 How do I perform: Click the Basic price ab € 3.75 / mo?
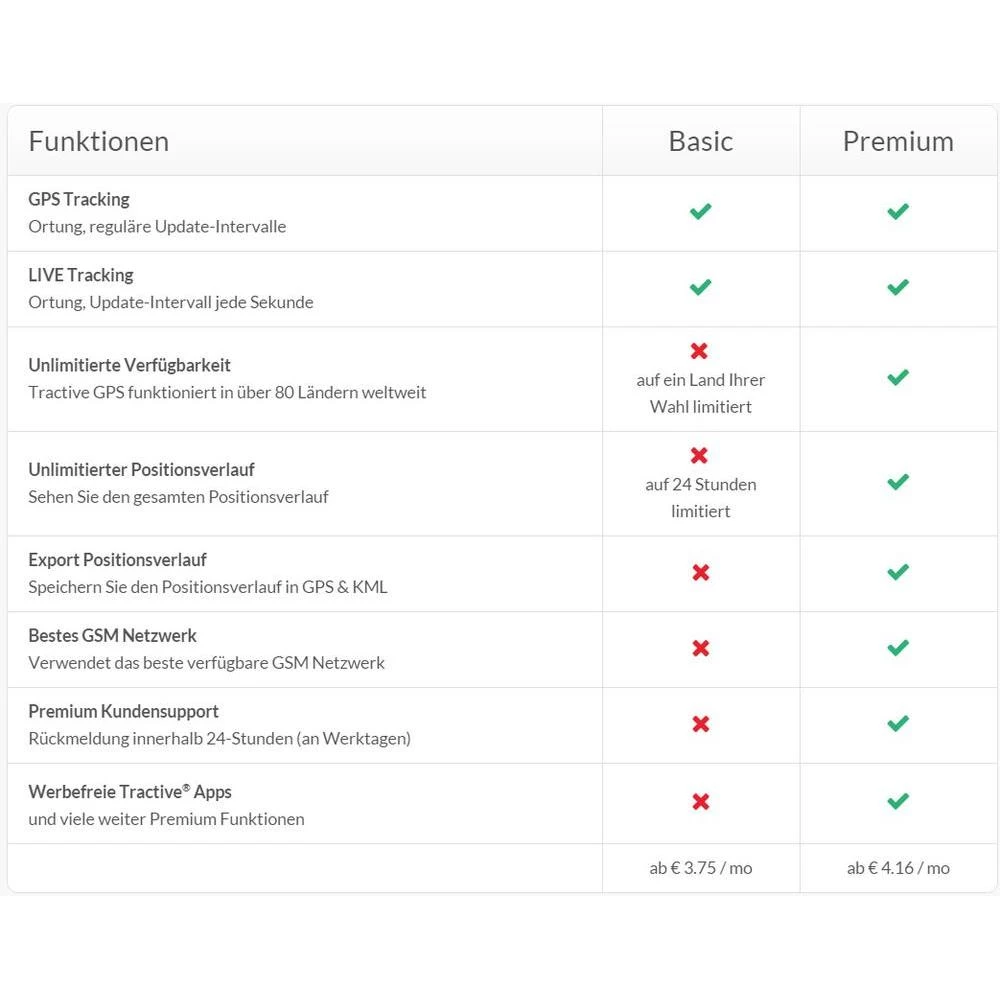(700, 868)
